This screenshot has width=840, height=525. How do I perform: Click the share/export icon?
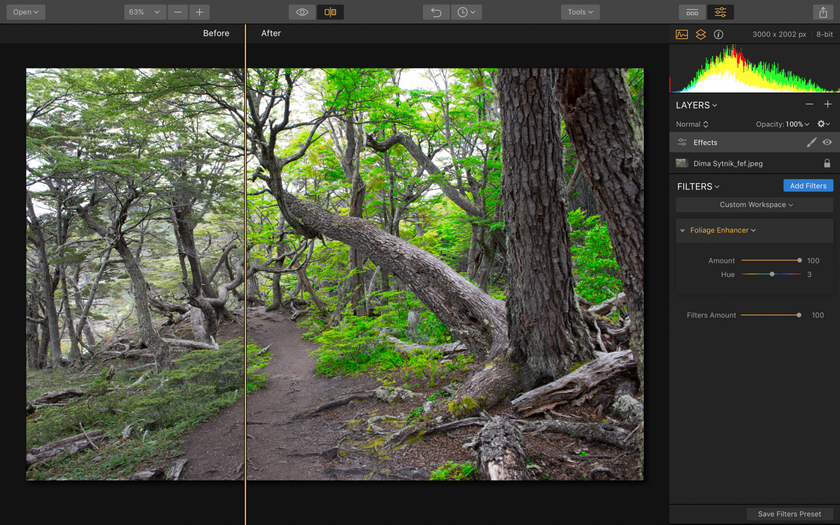(x=822, y=12)
